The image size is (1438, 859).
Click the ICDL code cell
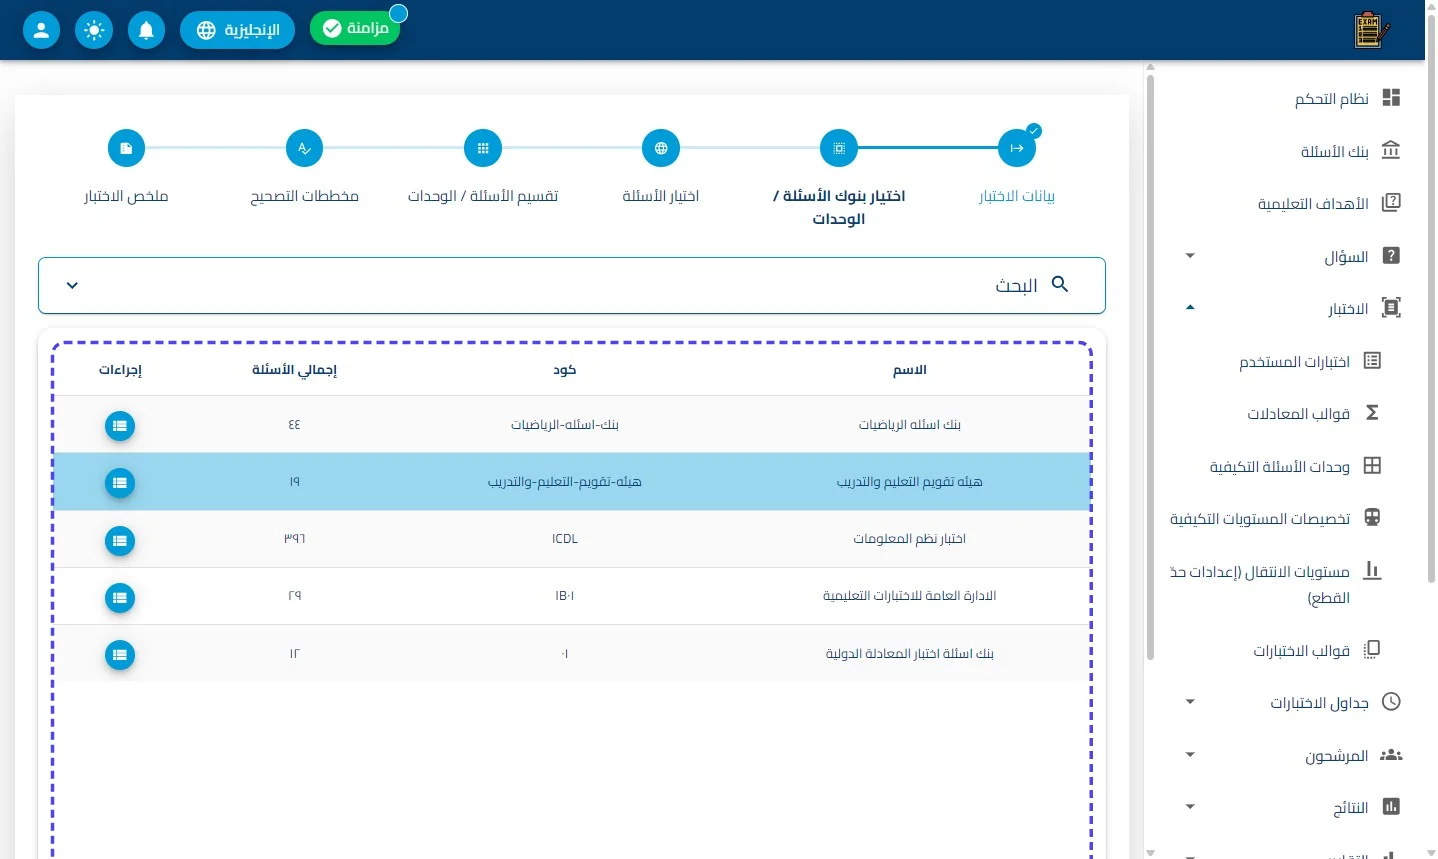click(x=565, y=539)
